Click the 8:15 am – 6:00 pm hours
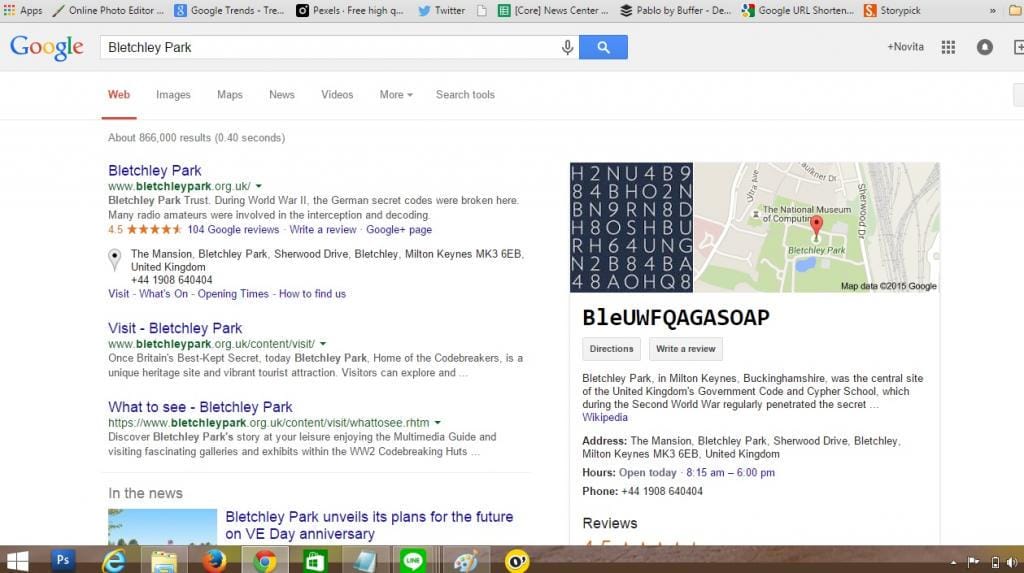The image size is (1024, 573). click(x=730, y=472)
